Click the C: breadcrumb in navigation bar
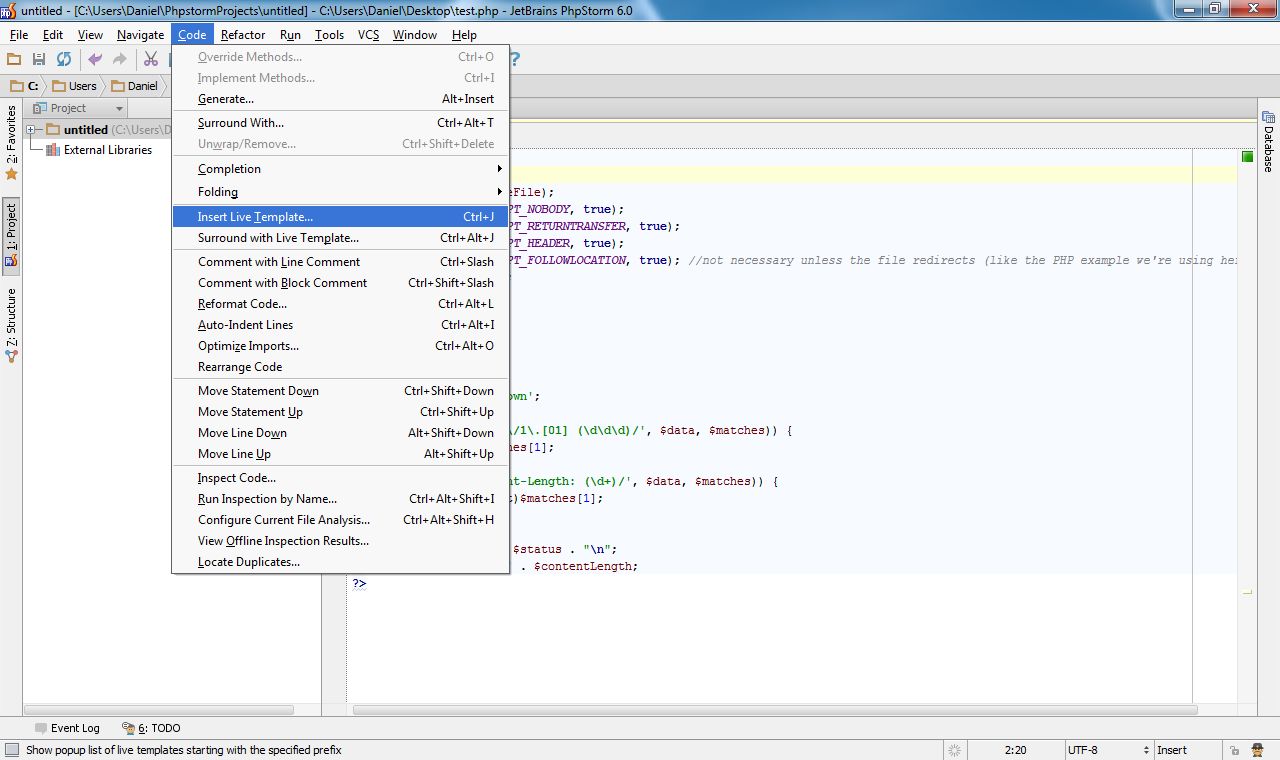 23,86
